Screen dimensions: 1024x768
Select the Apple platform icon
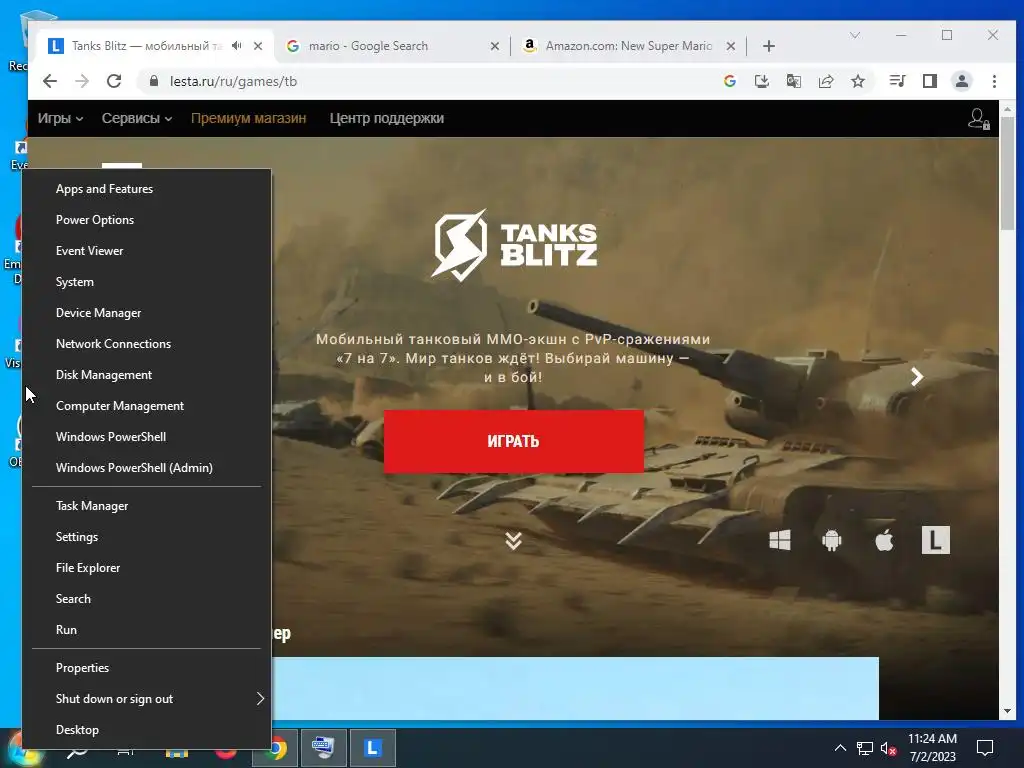(x=884, y=540)
